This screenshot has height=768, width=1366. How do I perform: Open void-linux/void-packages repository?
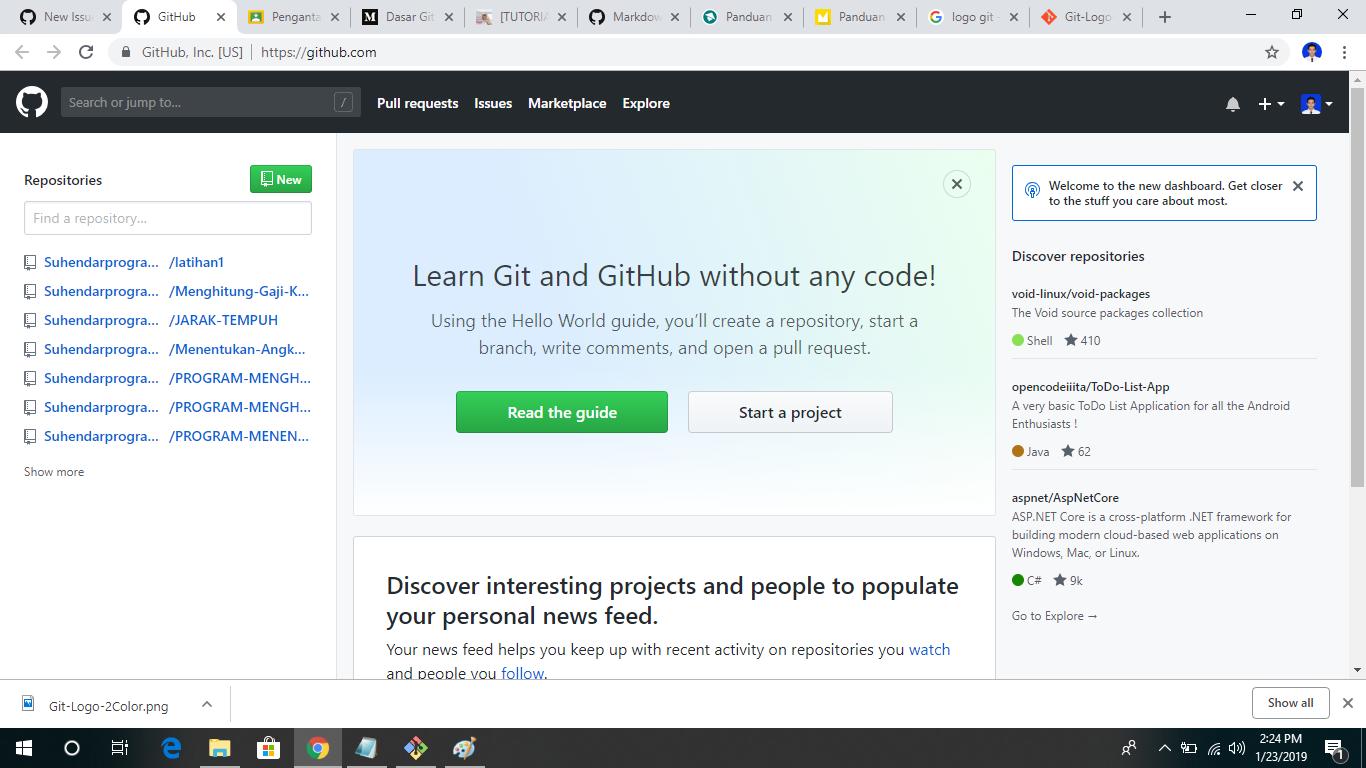tap(1081, 294)
